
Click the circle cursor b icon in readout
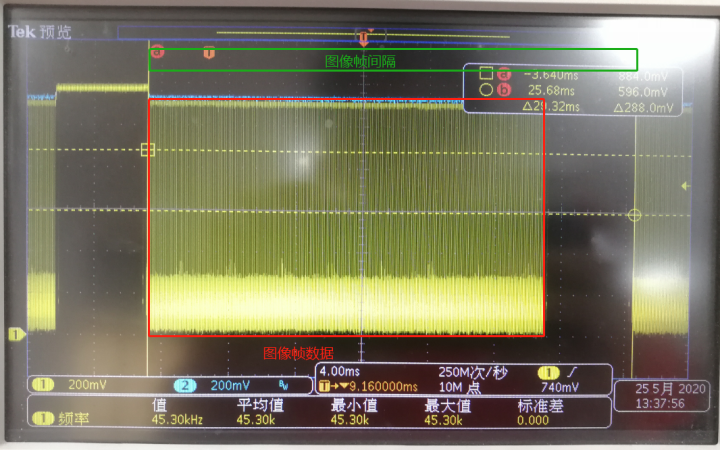486,90
